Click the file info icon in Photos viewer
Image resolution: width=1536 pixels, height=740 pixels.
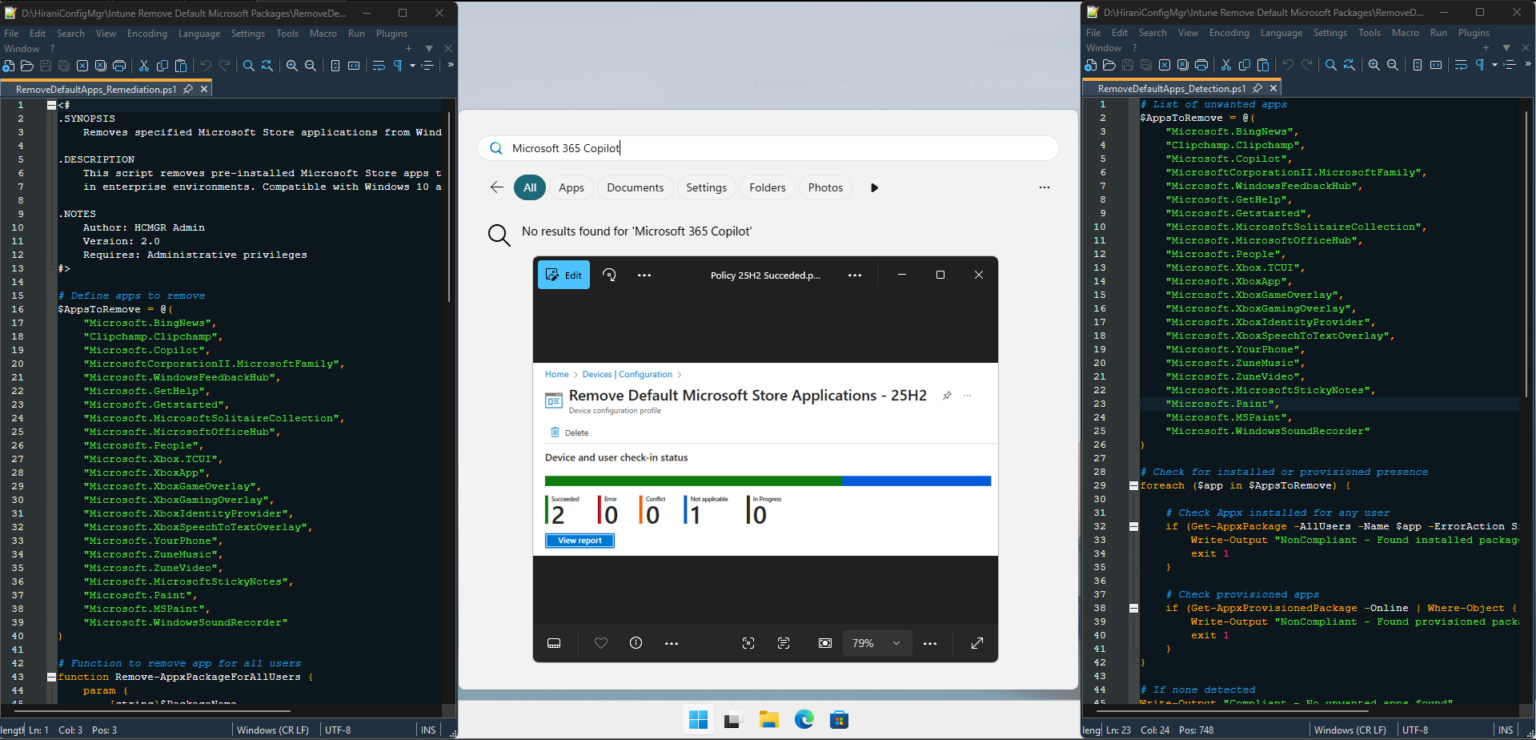pyautogui.click(x=636, y=643)
